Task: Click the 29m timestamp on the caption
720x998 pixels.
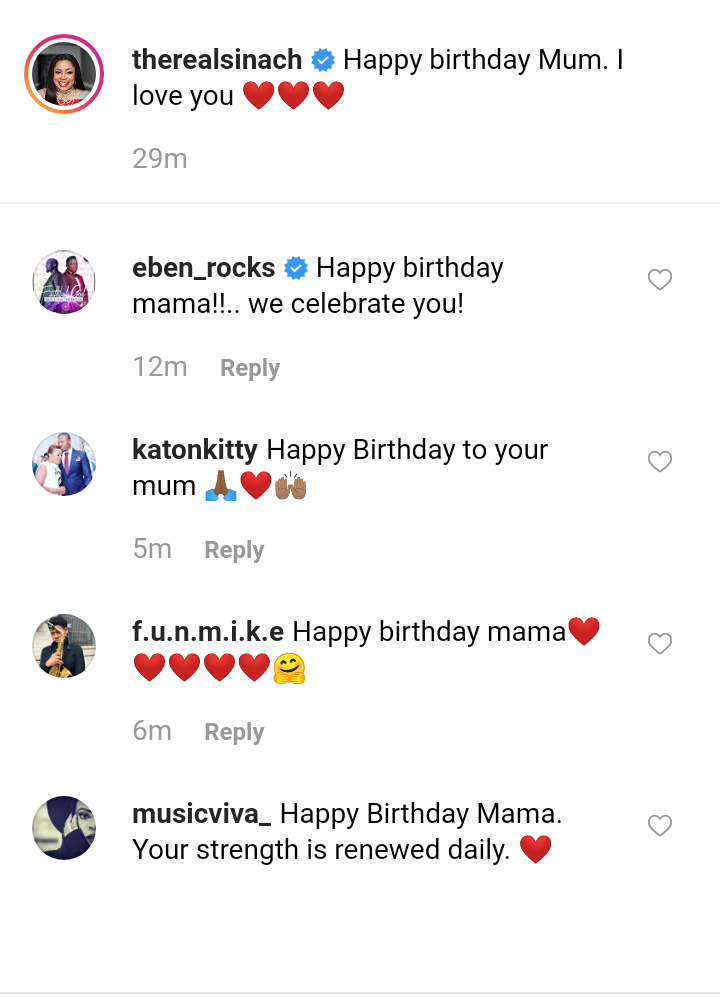Action: [x=160, y=158]
